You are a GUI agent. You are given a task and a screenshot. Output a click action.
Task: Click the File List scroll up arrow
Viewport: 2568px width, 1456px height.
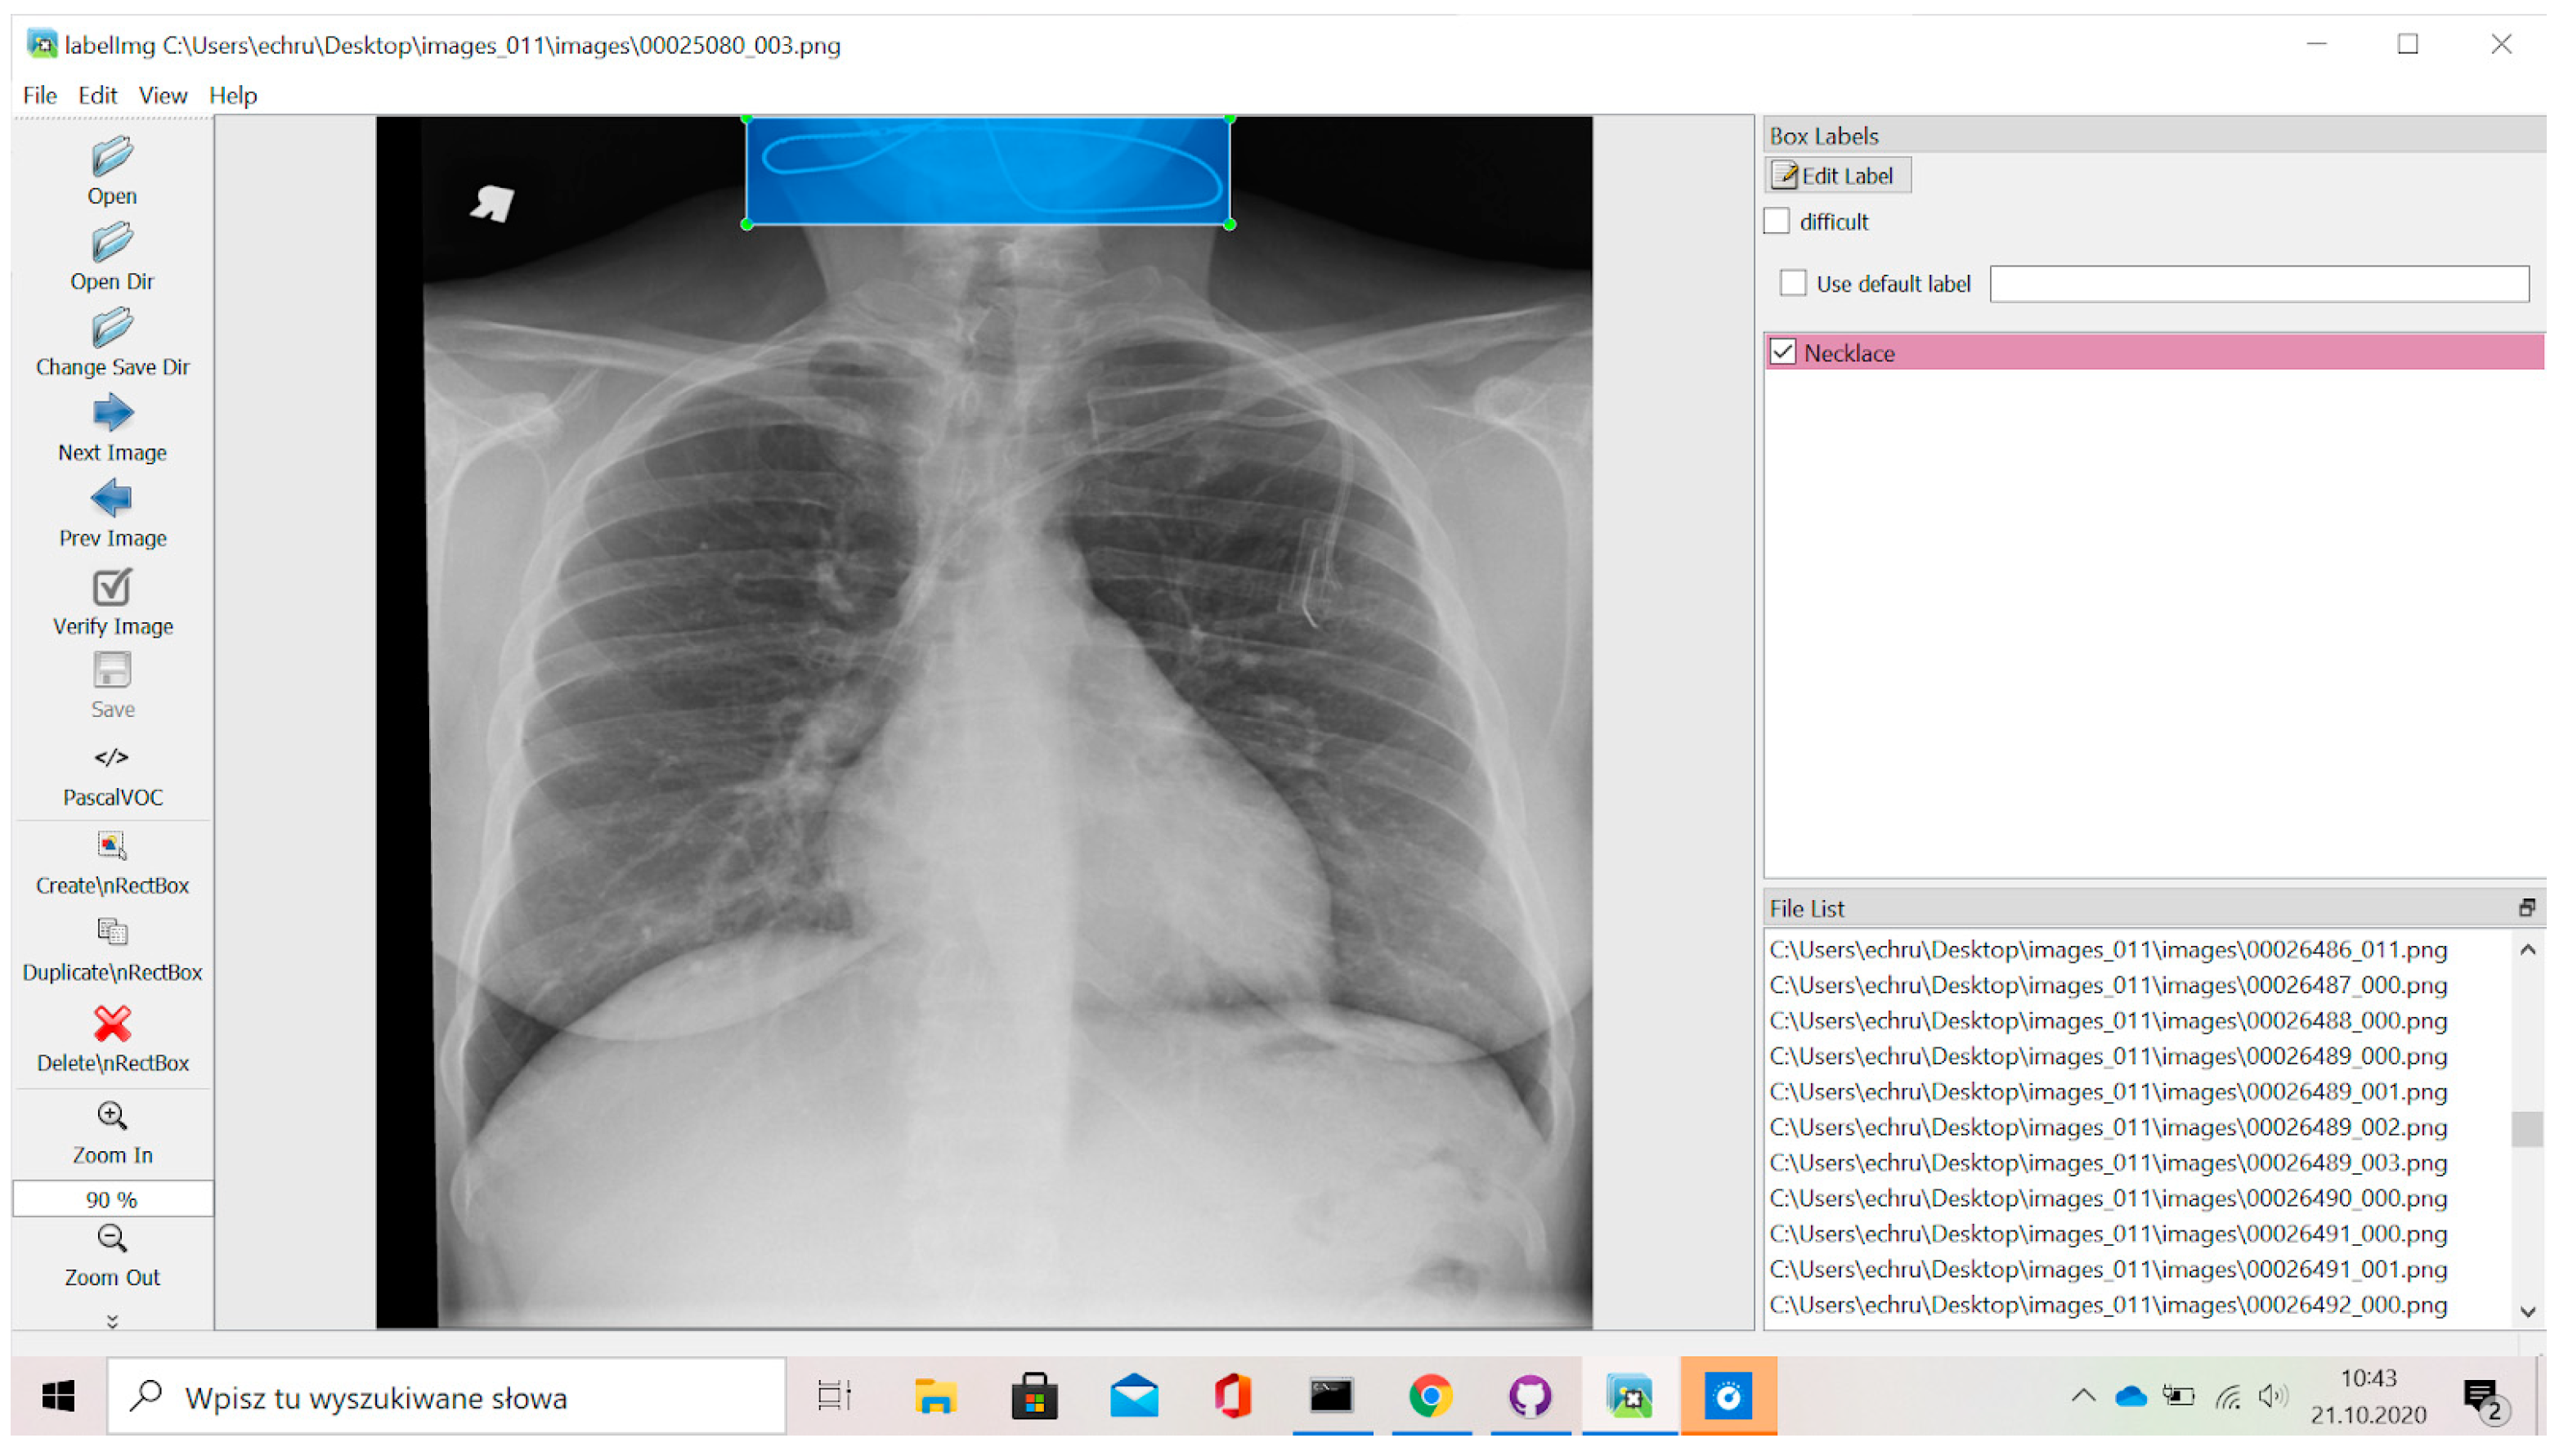tap(2528, 950)
